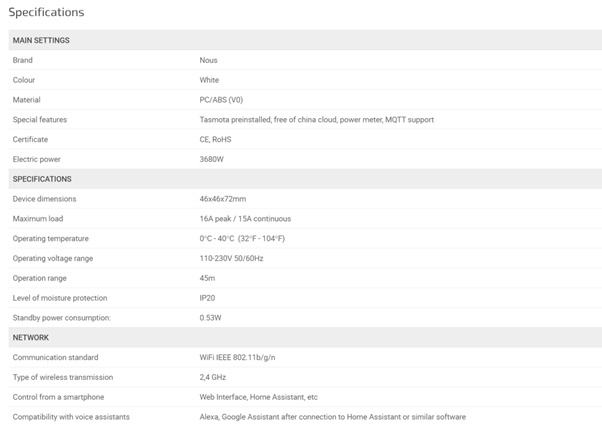The width and height of the screenshot is (602, 430).
Task: Select the Brand value Nous
Action: coord(209,60)
